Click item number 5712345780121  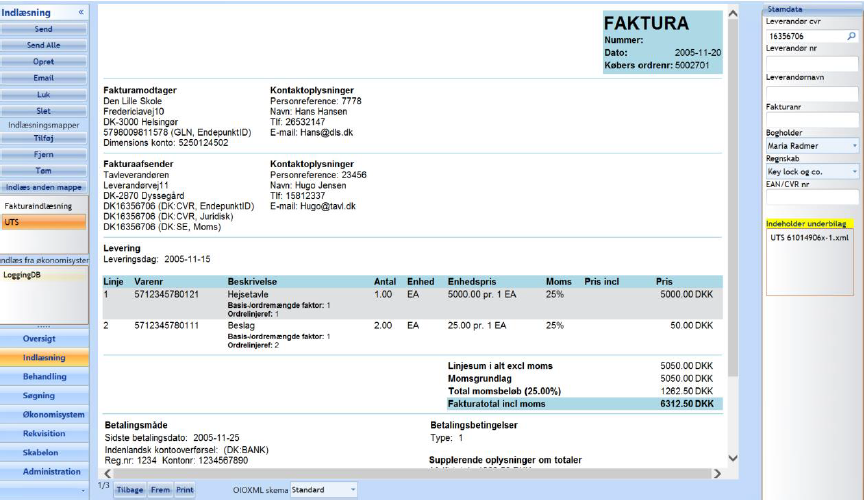tap(166, 294)
